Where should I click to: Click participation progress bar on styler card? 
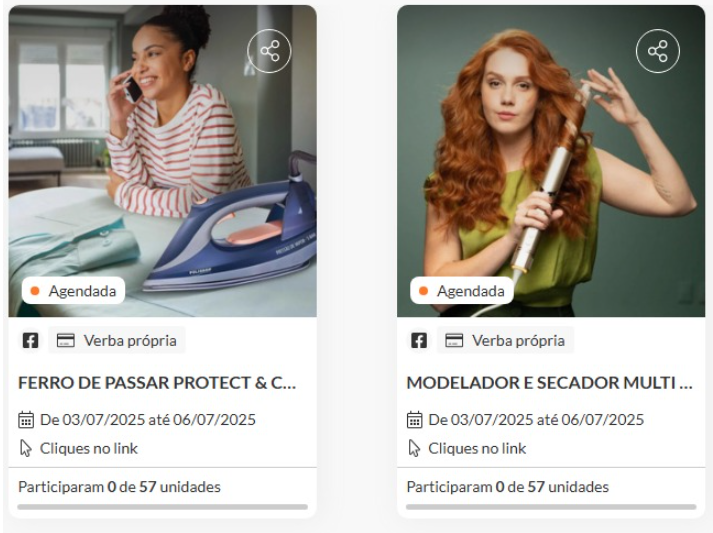(x=551, y=507)
